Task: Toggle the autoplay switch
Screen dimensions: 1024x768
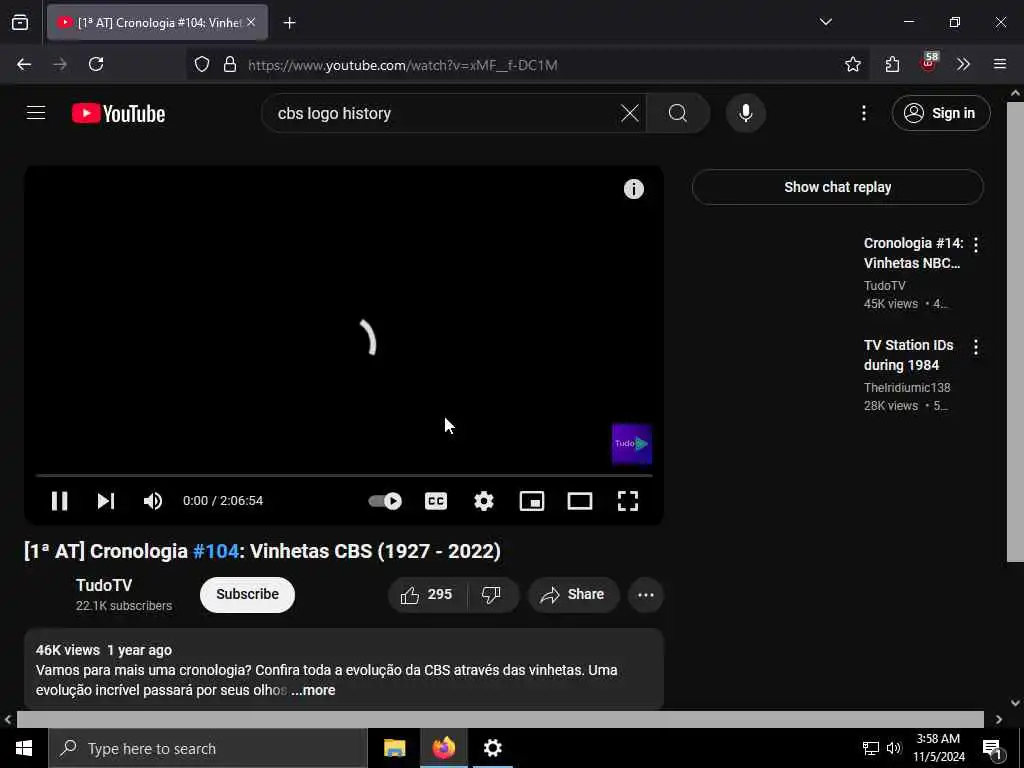Action: [385, 501]
